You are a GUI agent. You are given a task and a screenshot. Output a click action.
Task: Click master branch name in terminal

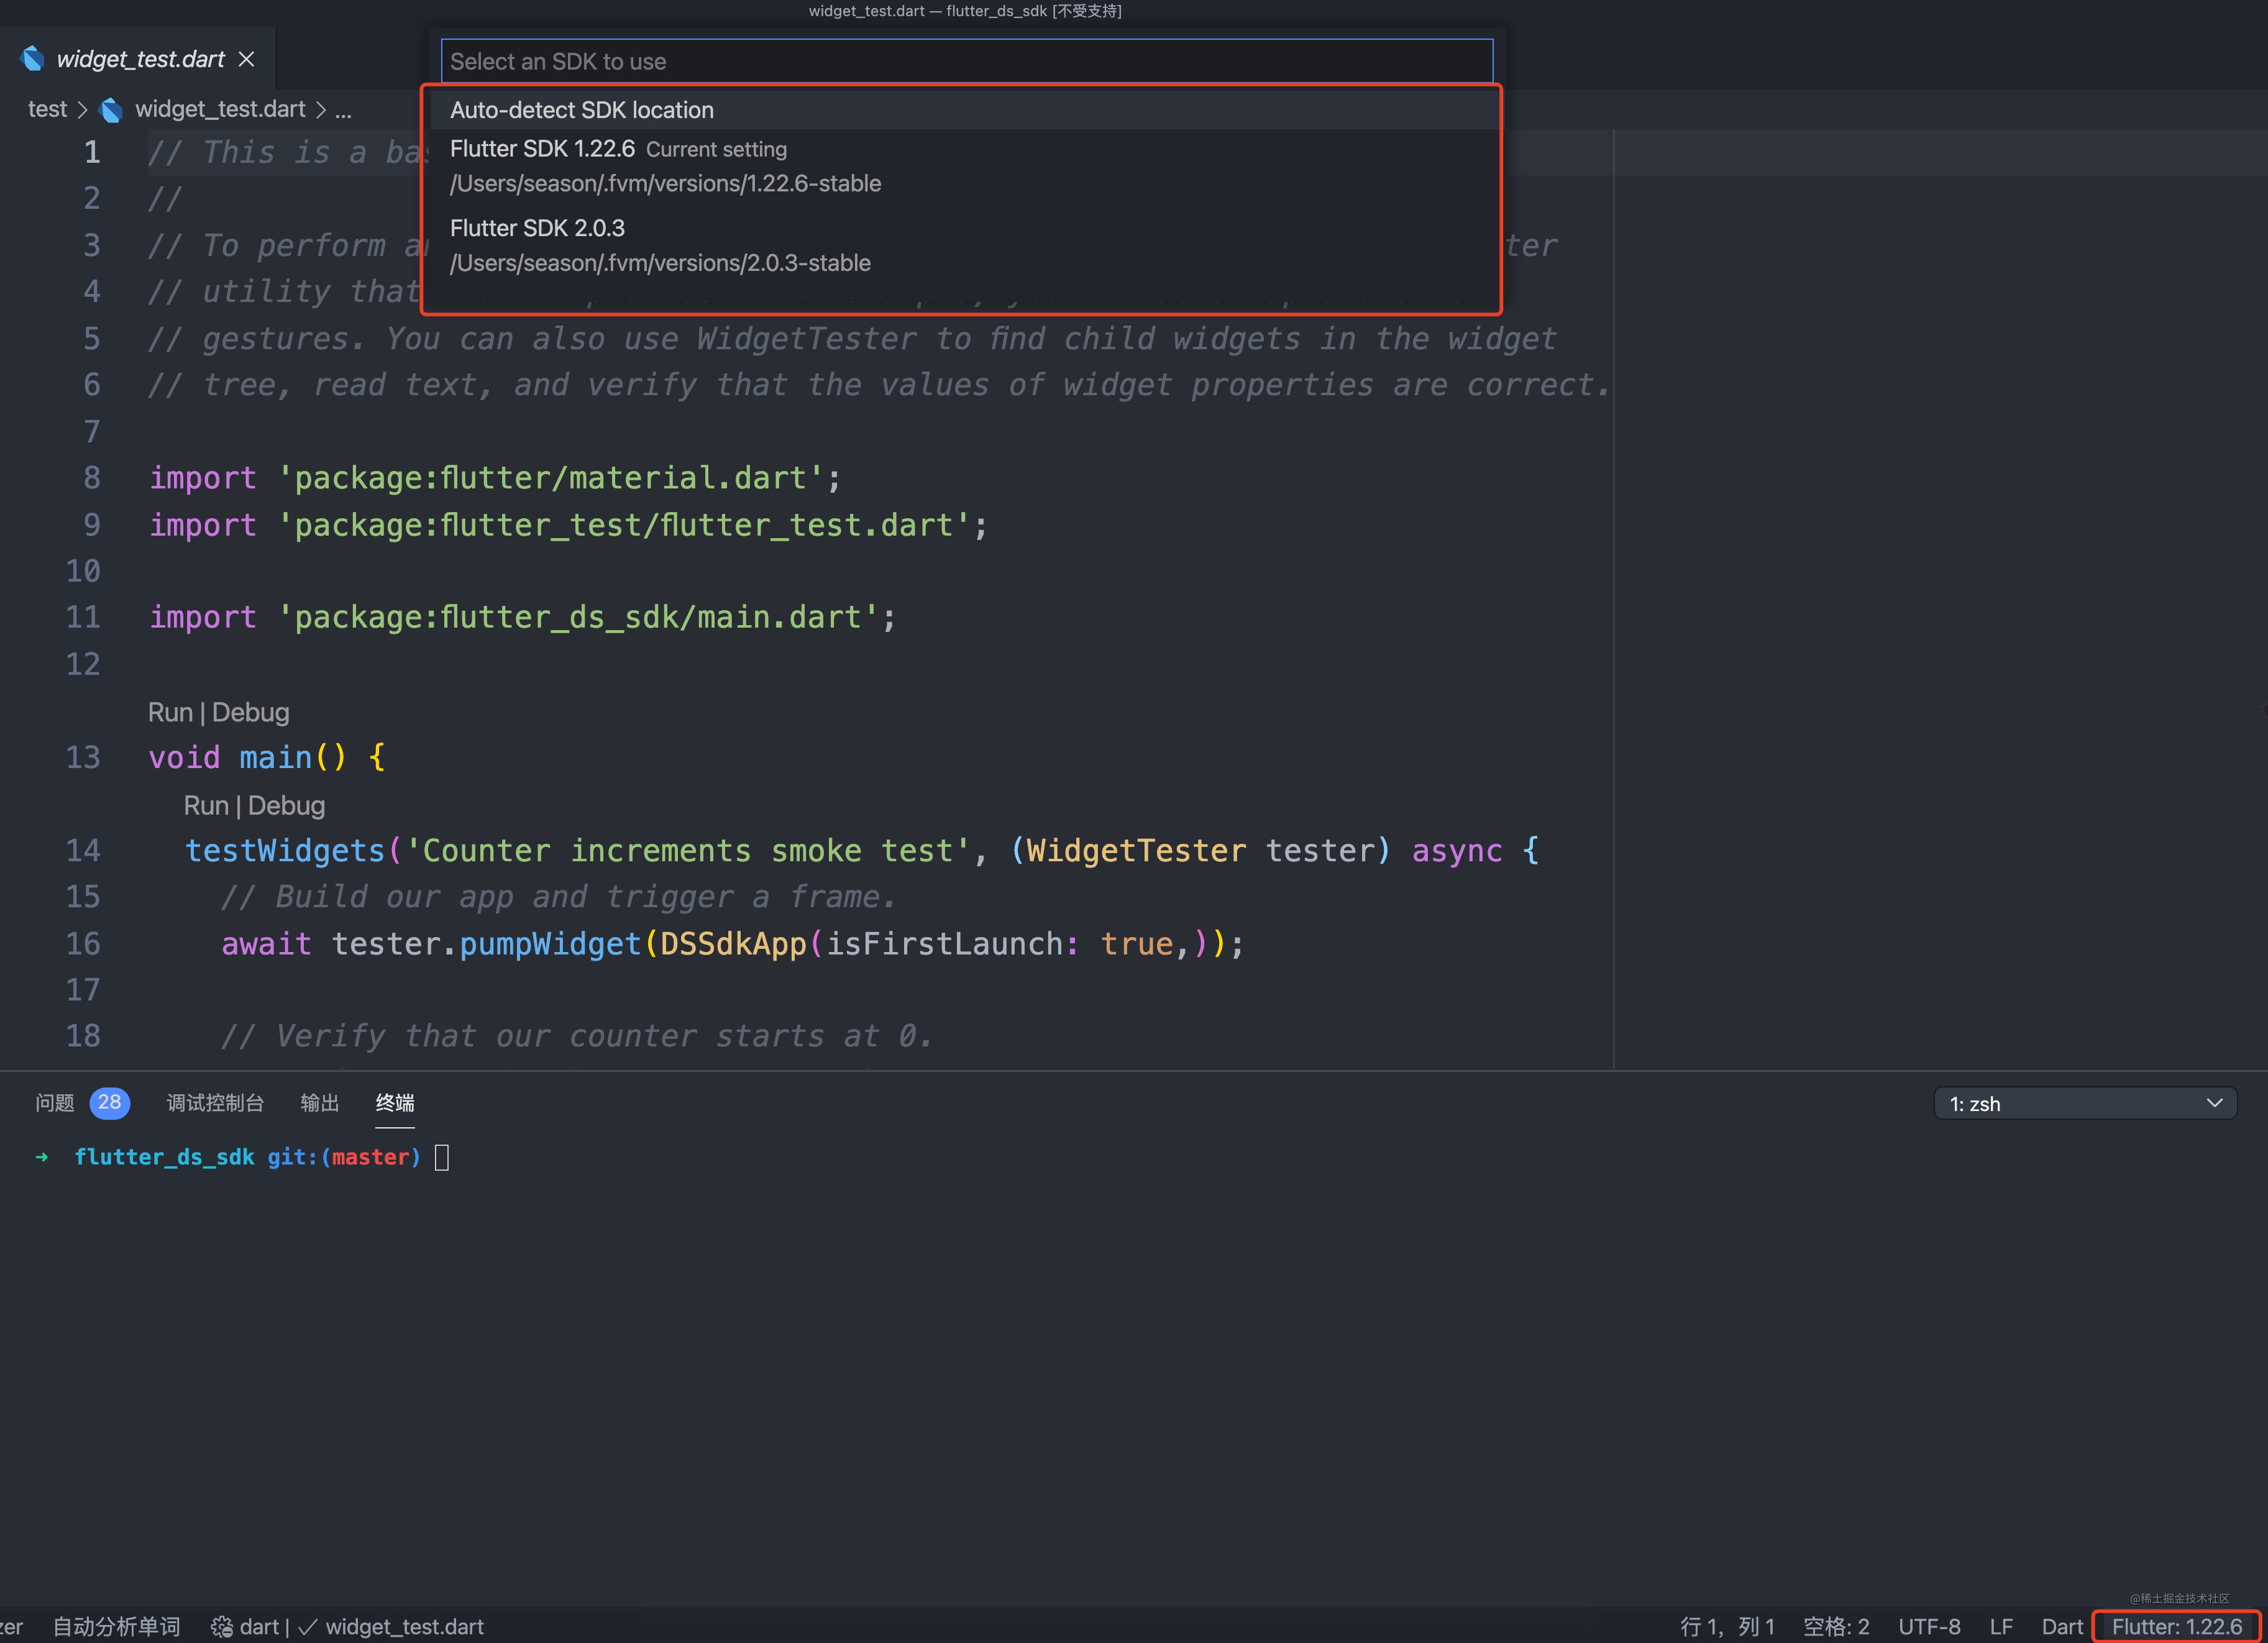pyautogui.click(x=370, y=1157)
